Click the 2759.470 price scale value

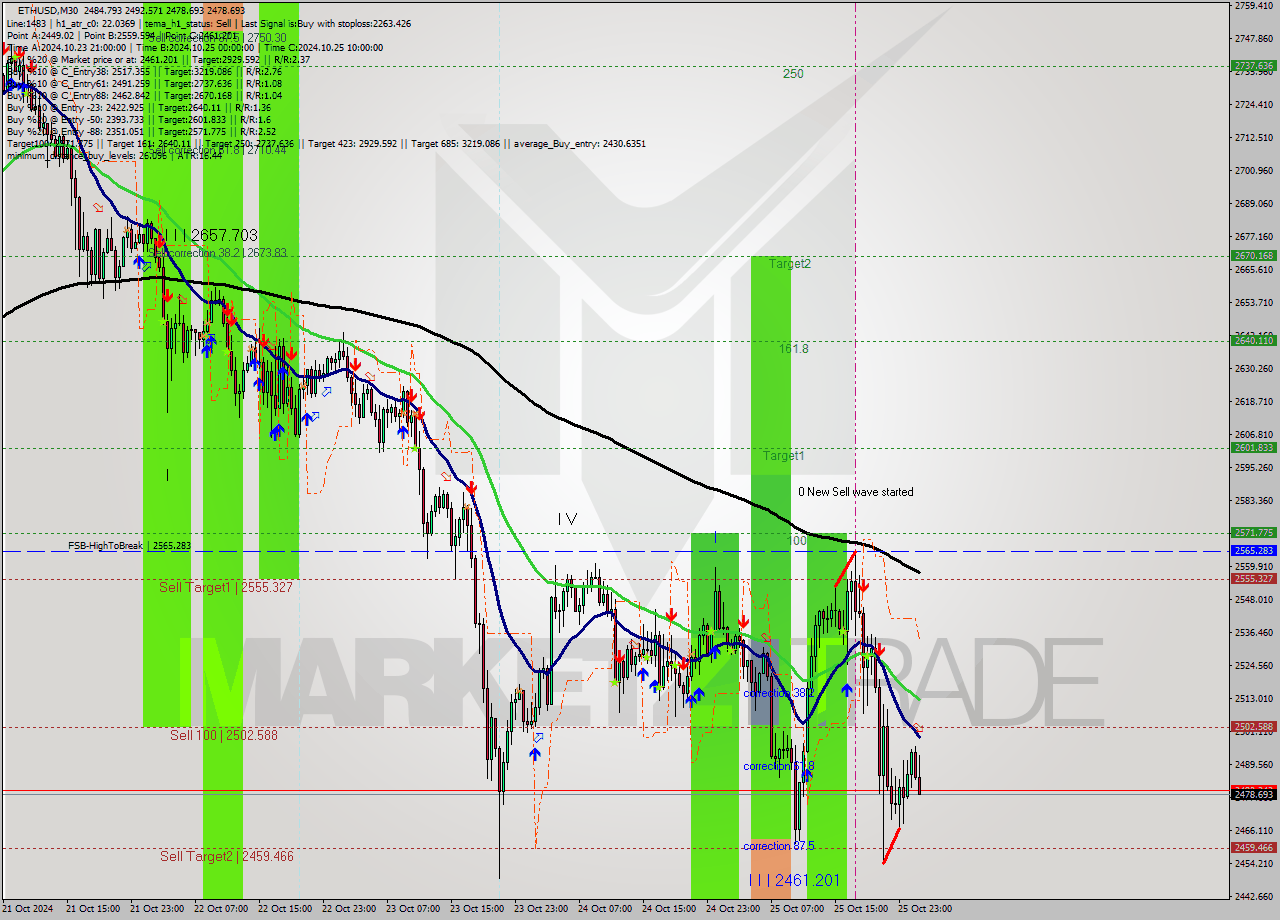point(1254,6)
